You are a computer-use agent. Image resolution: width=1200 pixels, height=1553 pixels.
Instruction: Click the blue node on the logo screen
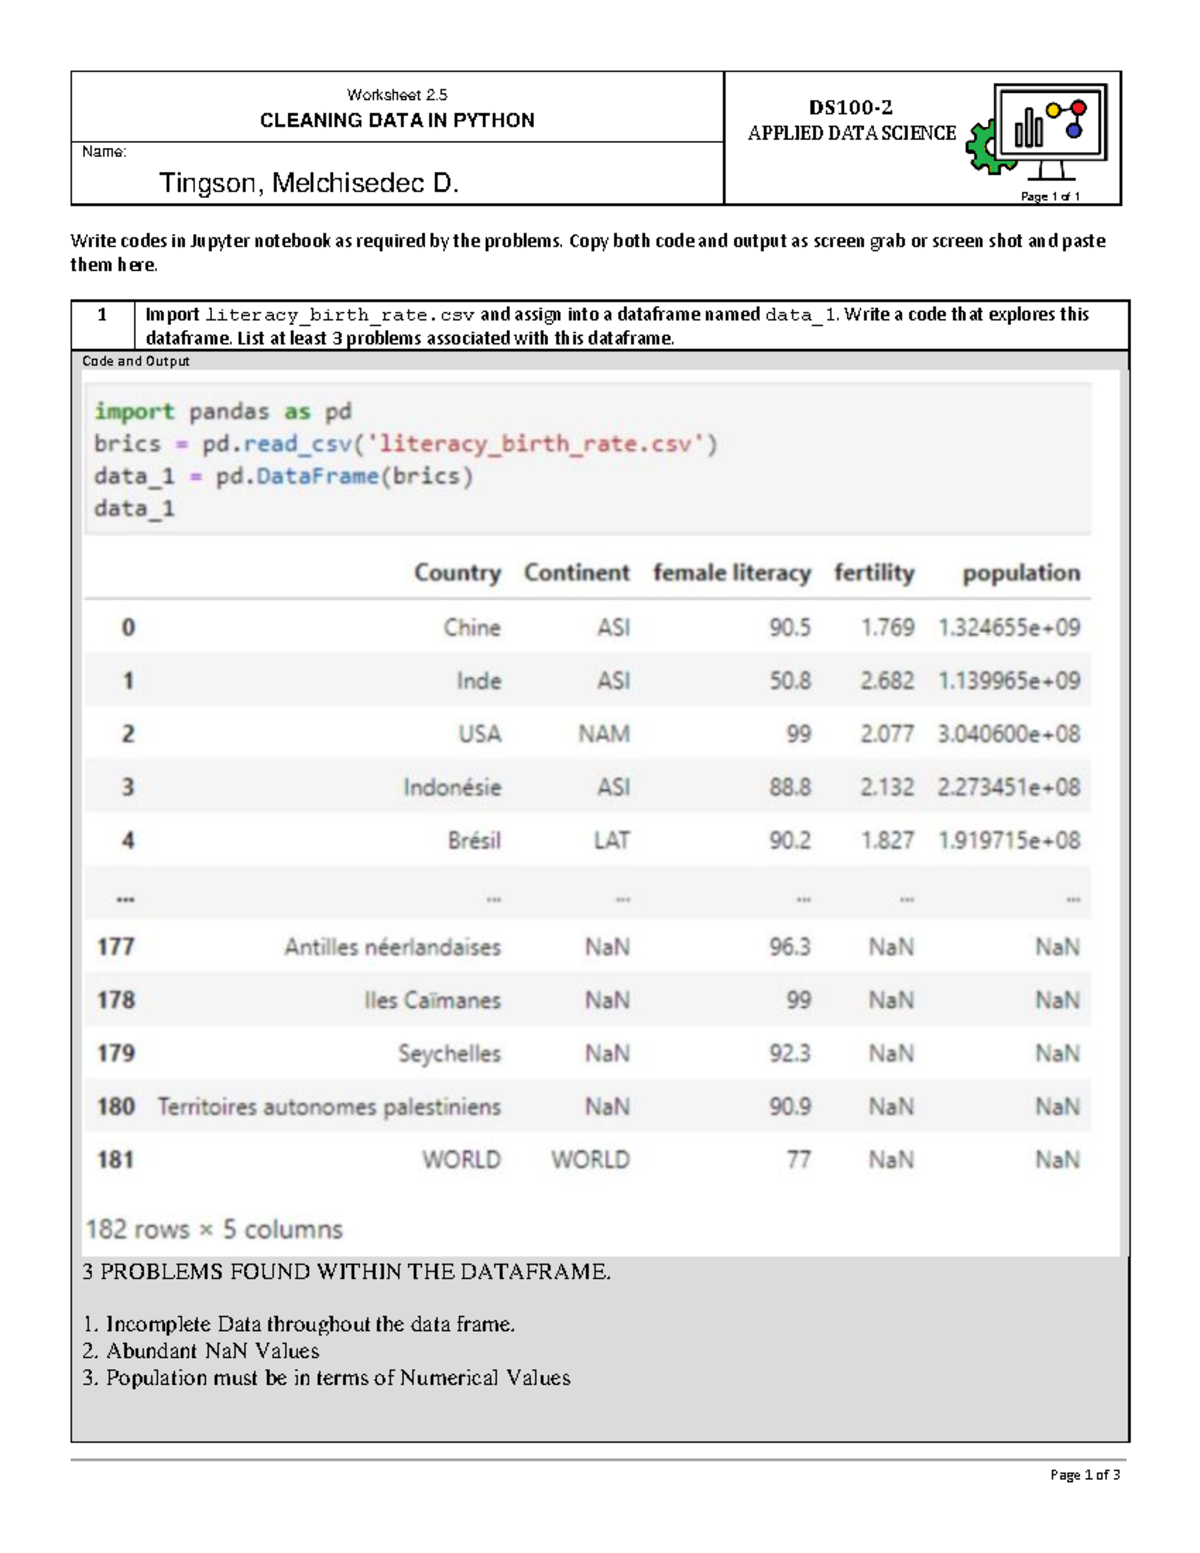pyautogui.click(x=1074, y=131)
